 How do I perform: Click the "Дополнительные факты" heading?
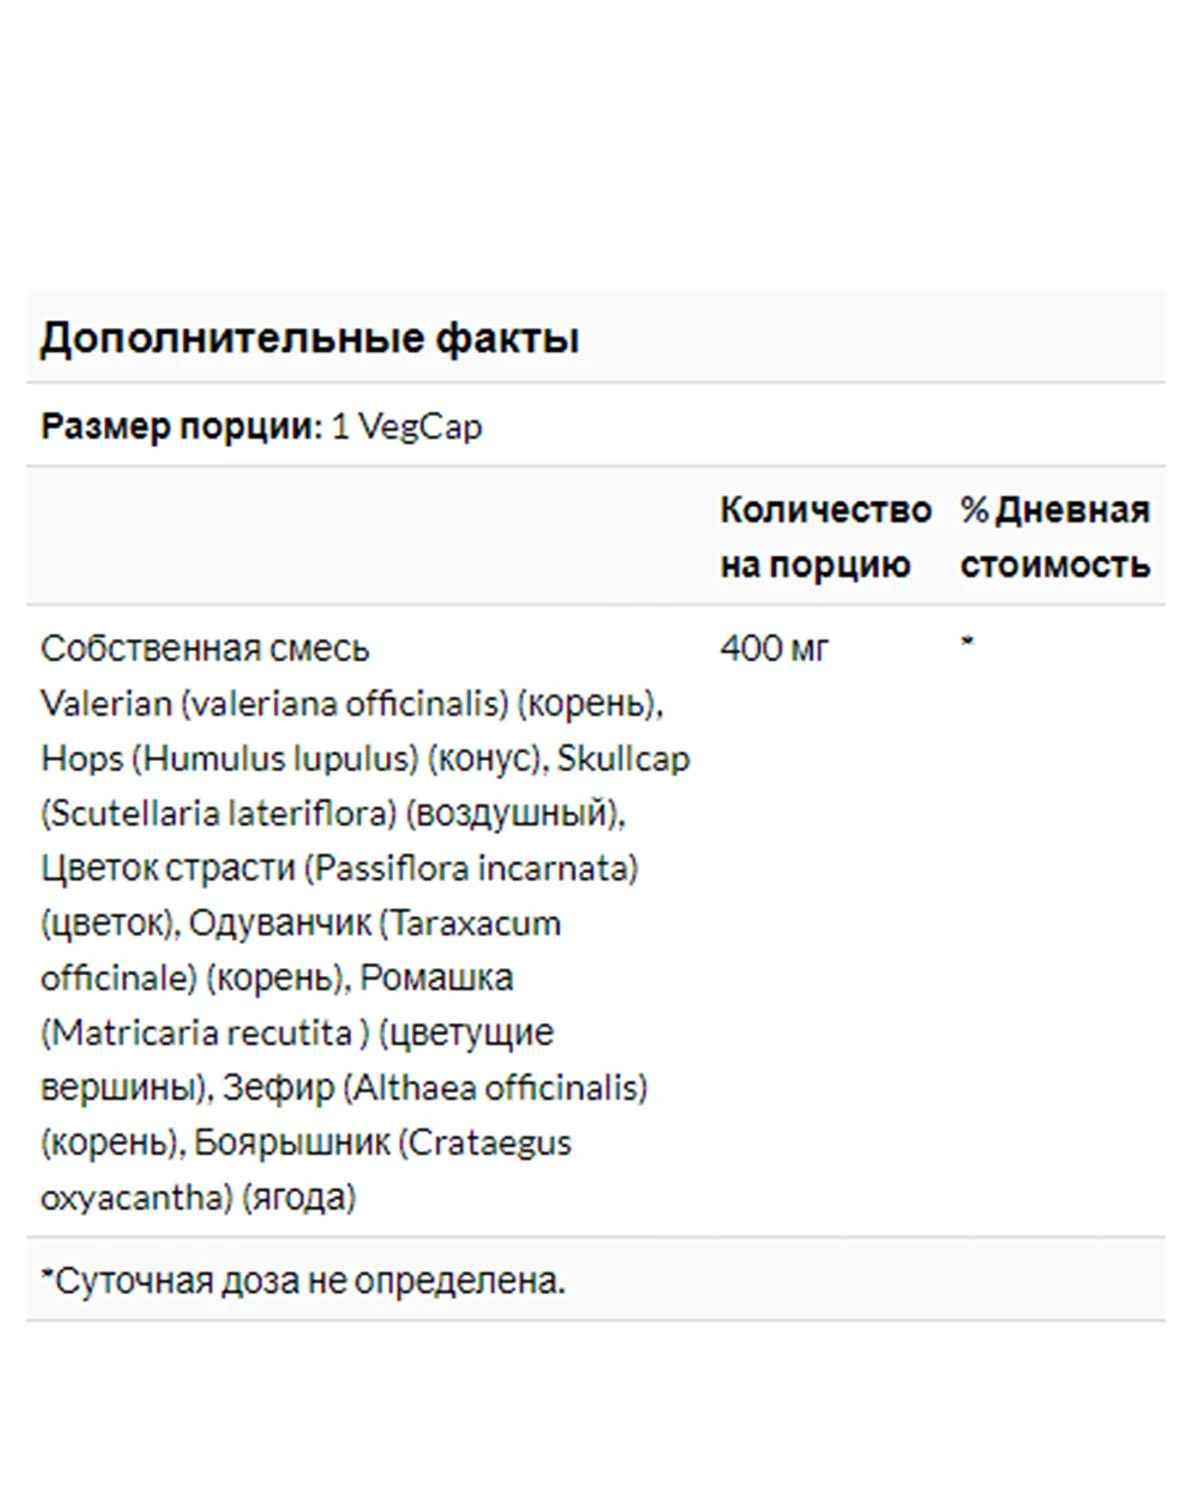click(x=309, y=338)
